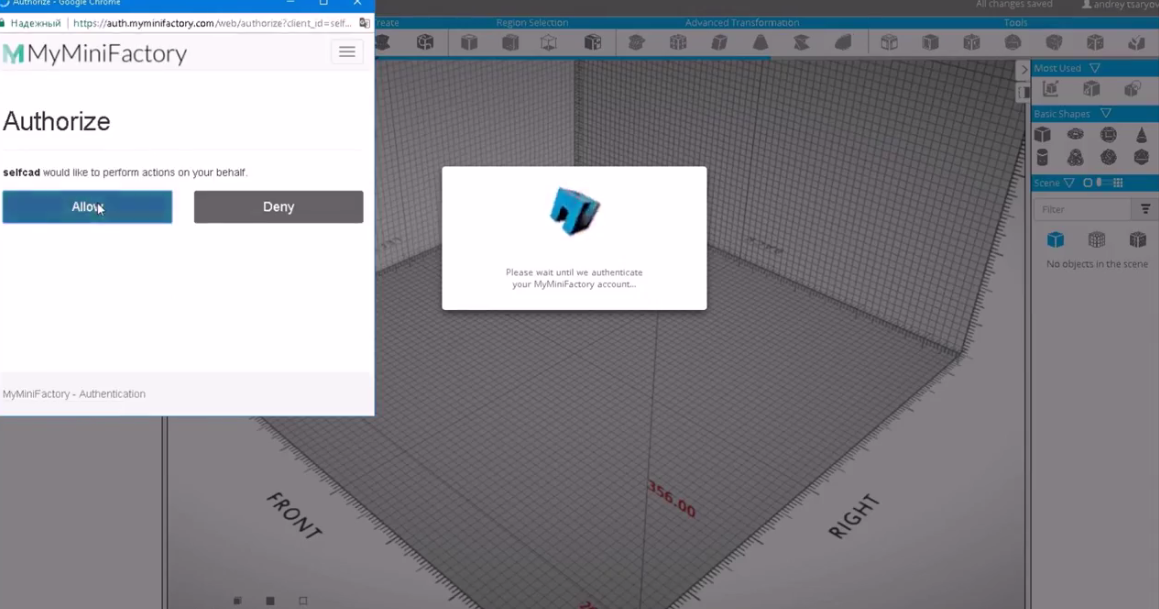Viewport: 1159px width, 609px height.
Task: Click the fourth Region Selection cube icon
Action: pos(593,42)
